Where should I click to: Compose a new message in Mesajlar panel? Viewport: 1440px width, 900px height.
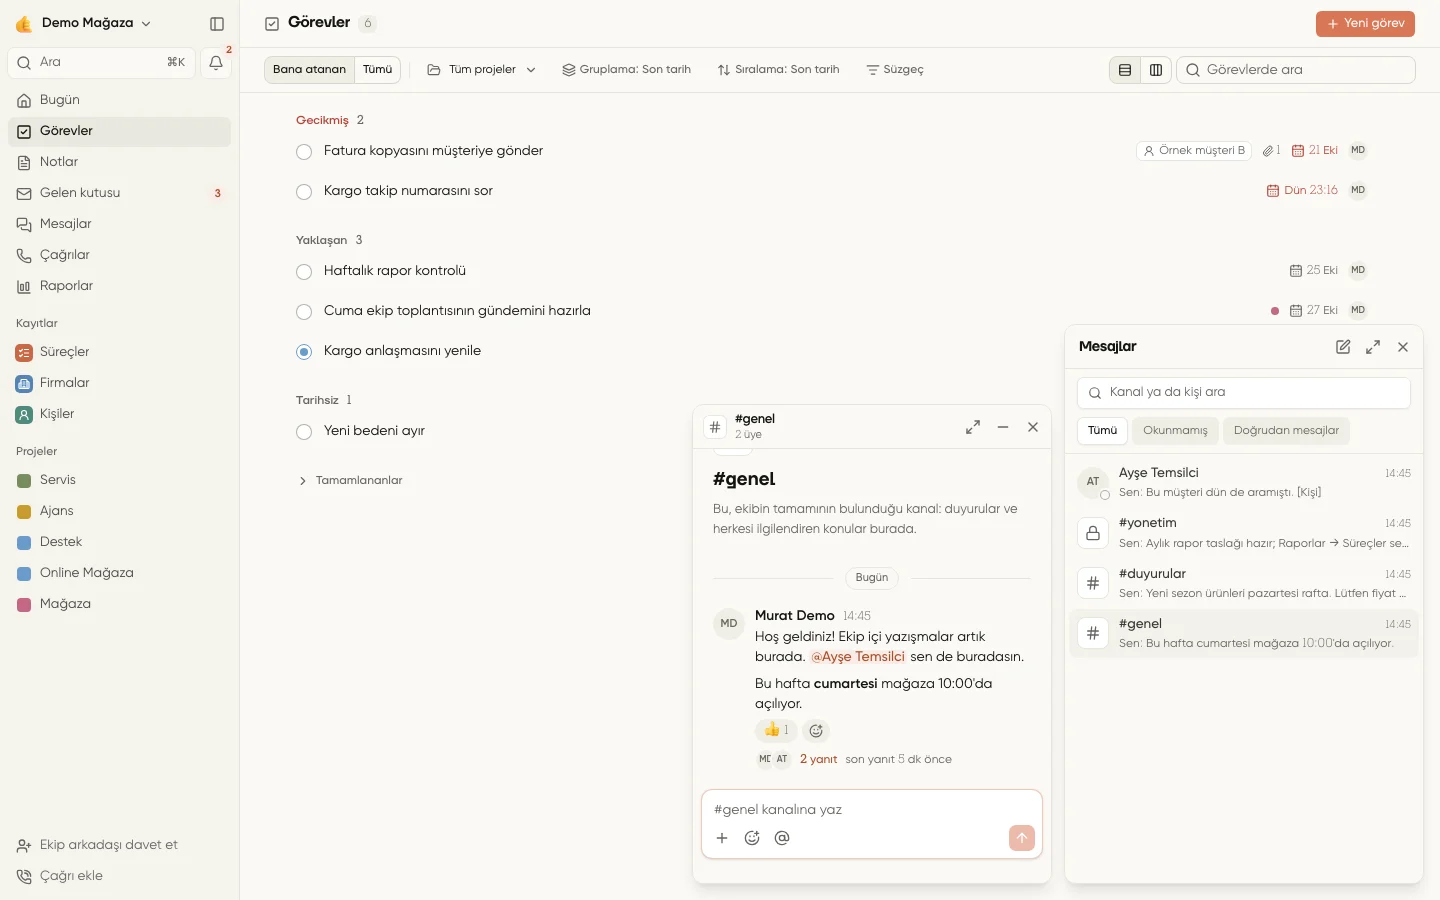tap(1343, 347)
